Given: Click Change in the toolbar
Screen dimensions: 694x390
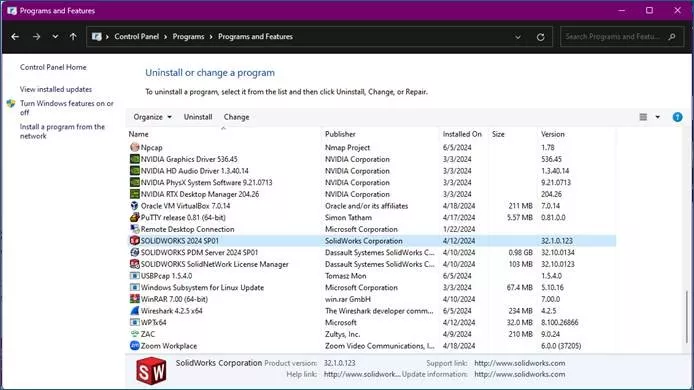Looking at the screenshot, I should point(236,117).
